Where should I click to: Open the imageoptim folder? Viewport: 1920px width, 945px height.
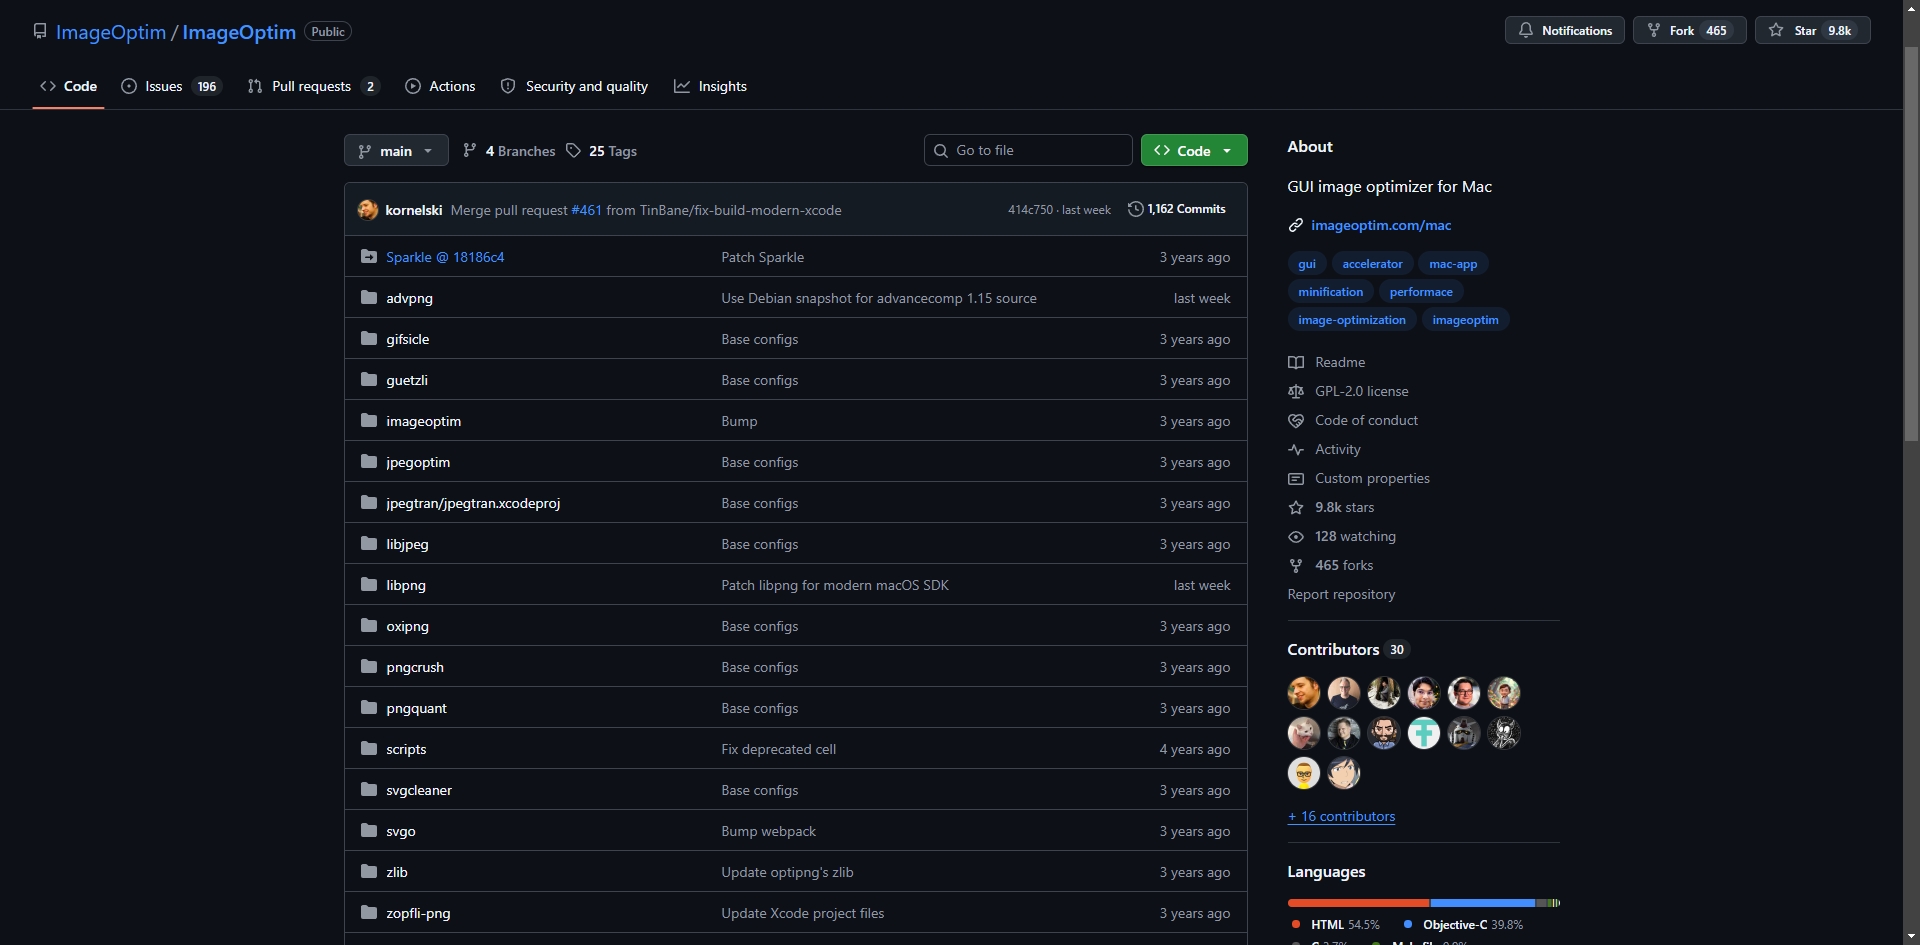[423, 421]
